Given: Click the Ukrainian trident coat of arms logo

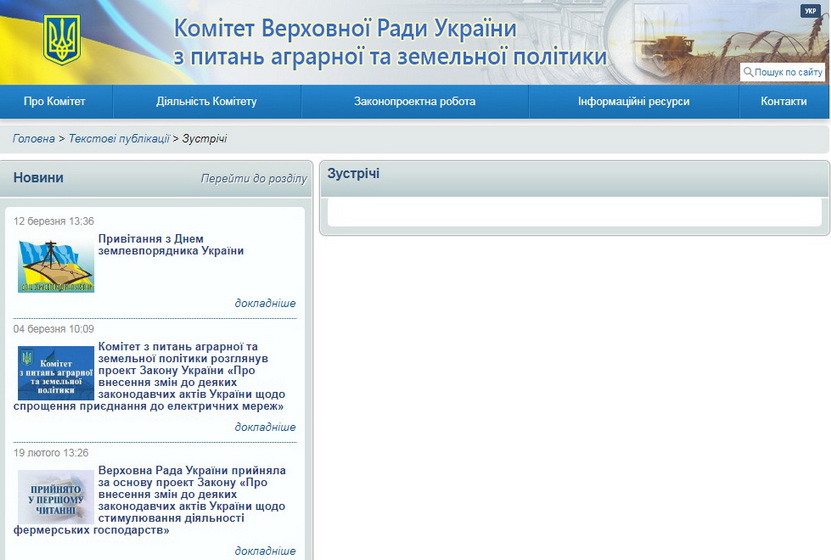Looking at the screenshot, I should [x=61, y=40].
